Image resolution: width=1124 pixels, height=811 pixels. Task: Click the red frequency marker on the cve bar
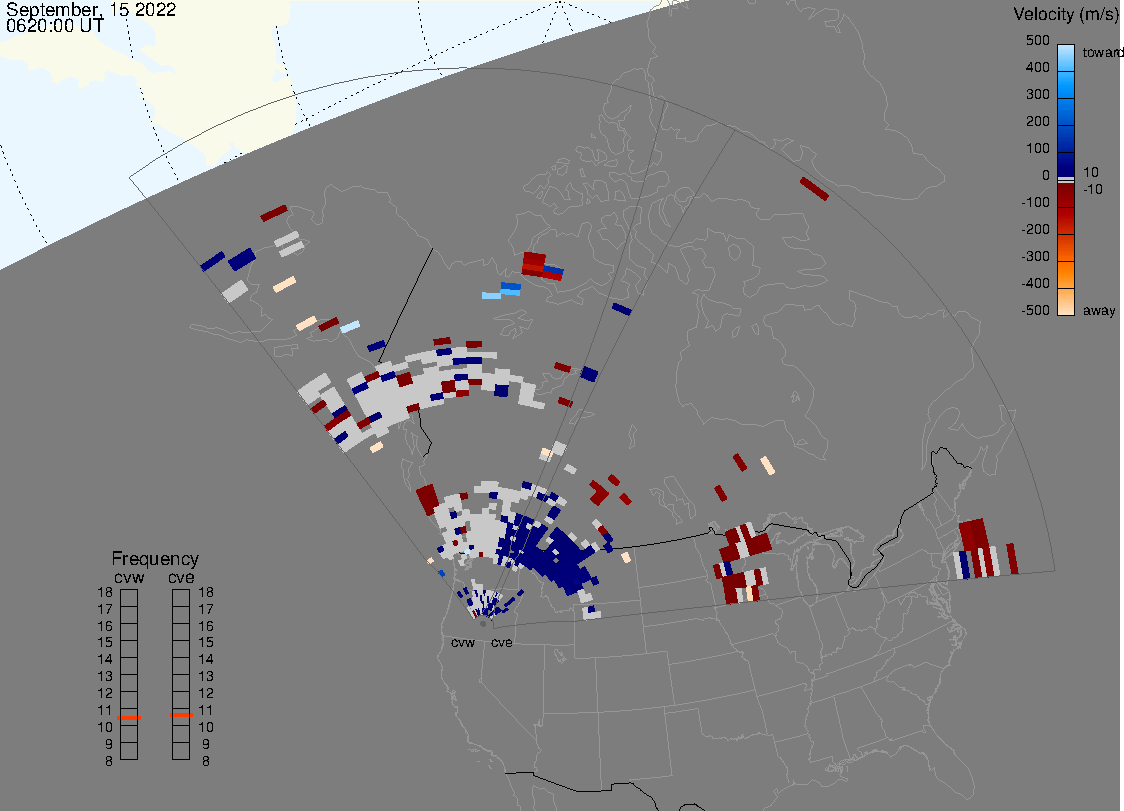coord(181,715)
